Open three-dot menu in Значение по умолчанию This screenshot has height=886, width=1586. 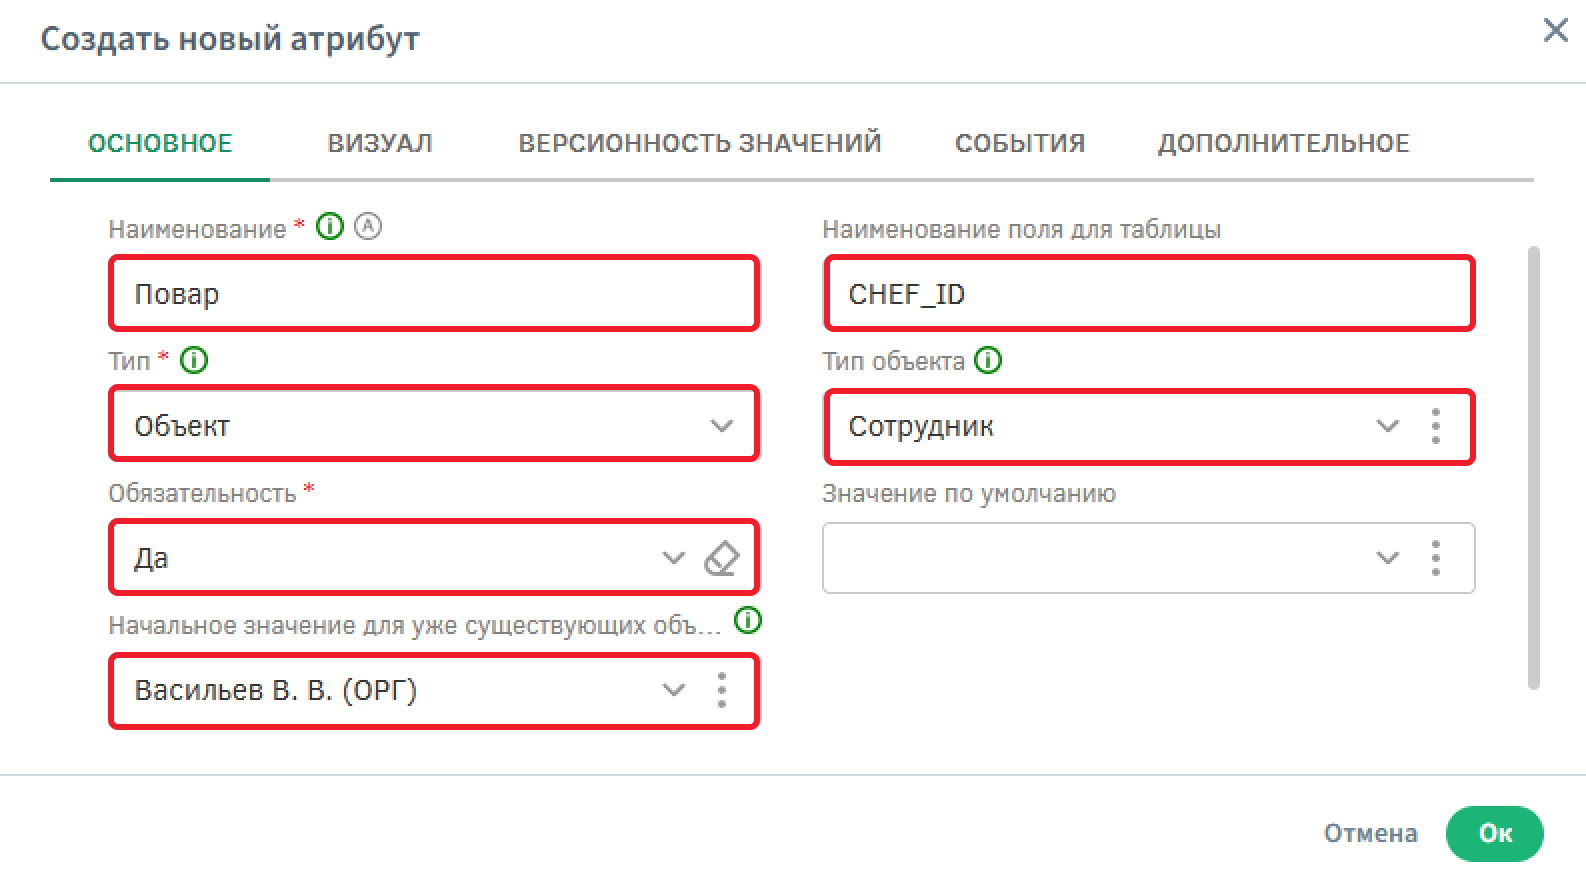(x=1436, y=558)
